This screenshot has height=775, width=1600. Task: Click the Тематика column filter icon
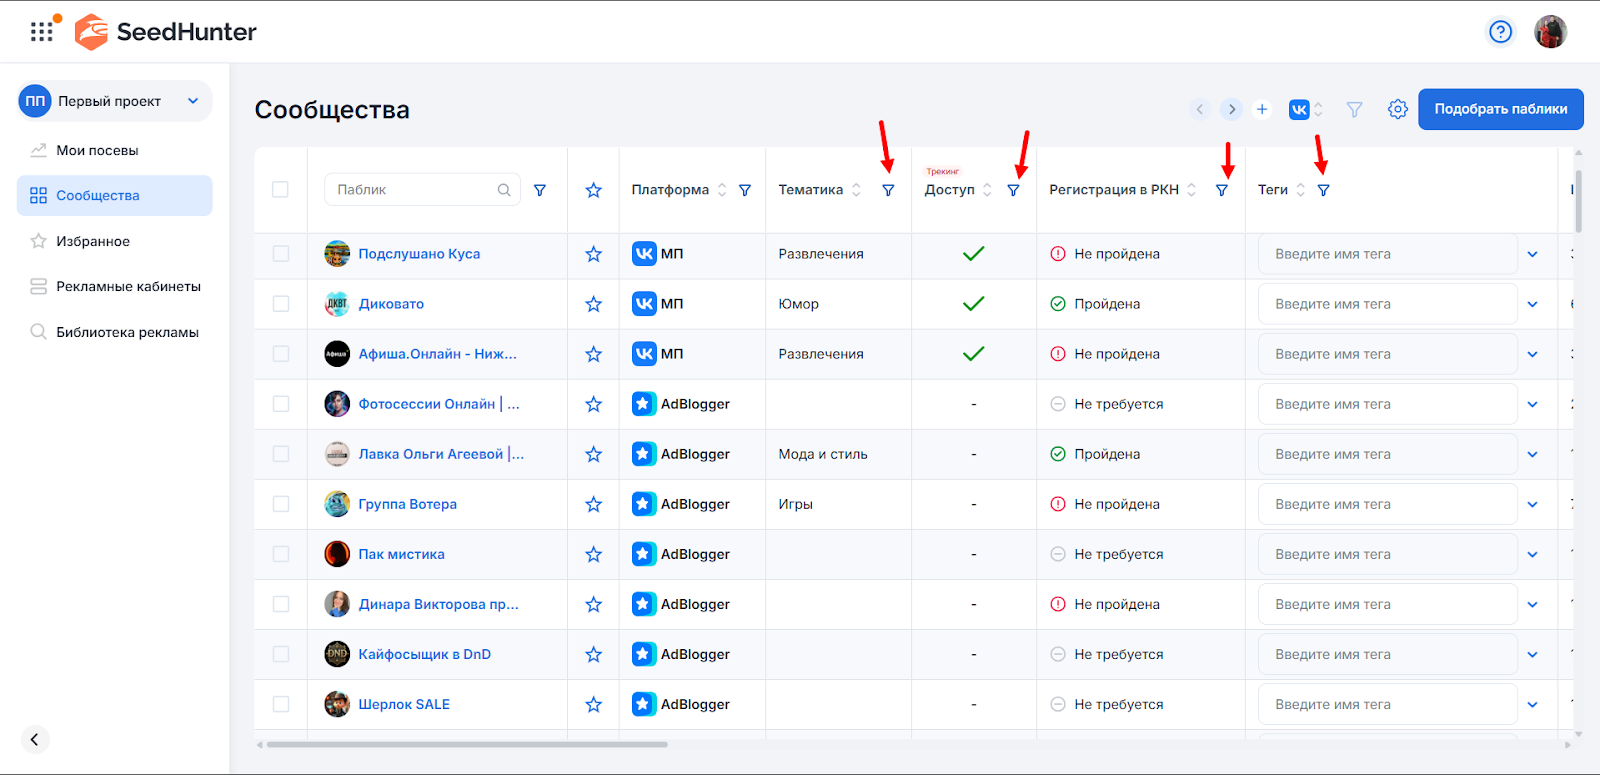pyautogui.click(x=888, y=190)
